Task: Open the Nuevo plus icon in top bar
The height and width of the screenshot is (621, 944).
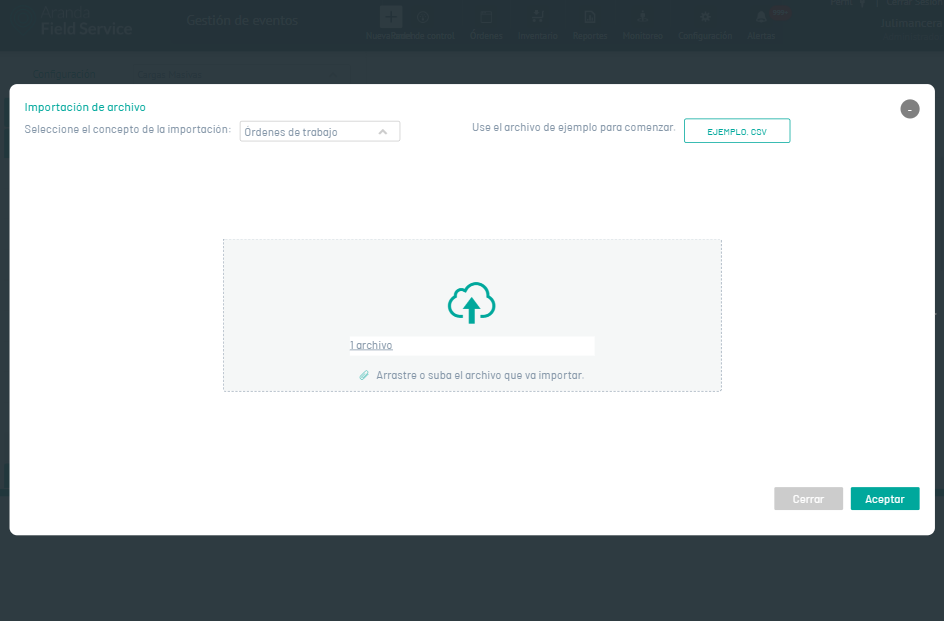Action: (391, 18)
